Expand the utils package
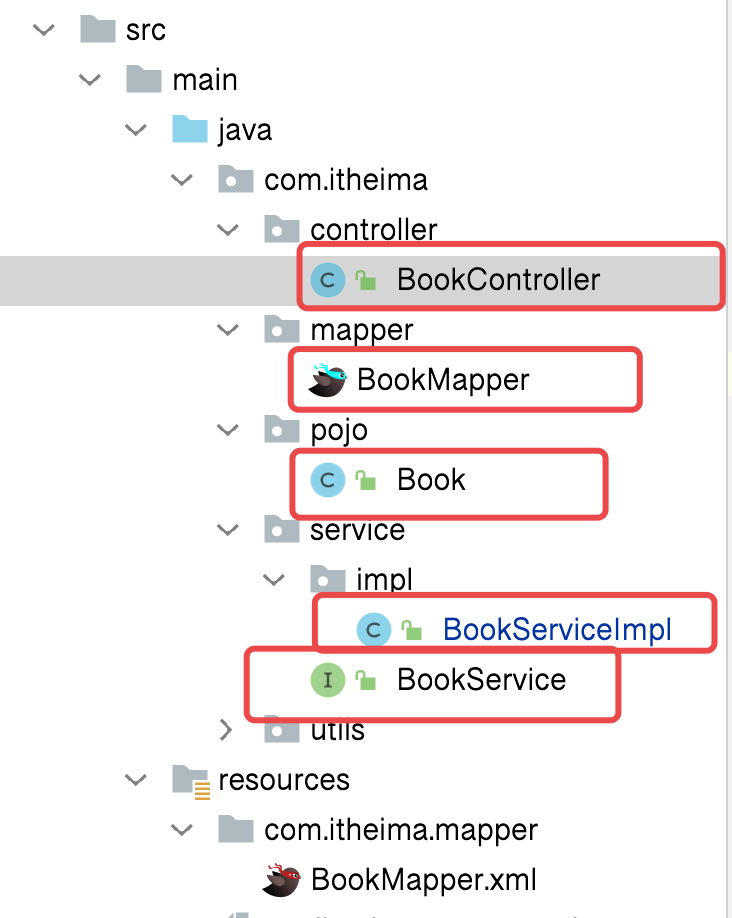732x918 pixels. pyautogui.click(x=228, y=730)
